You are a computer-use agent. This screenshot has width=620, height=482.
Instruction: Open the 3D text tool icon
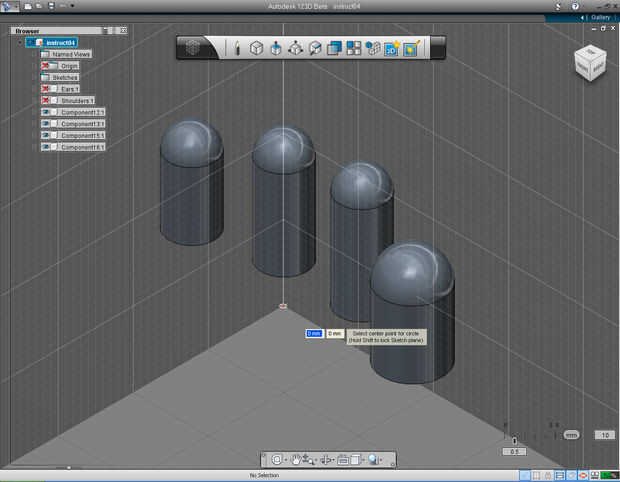click(391, 48)
